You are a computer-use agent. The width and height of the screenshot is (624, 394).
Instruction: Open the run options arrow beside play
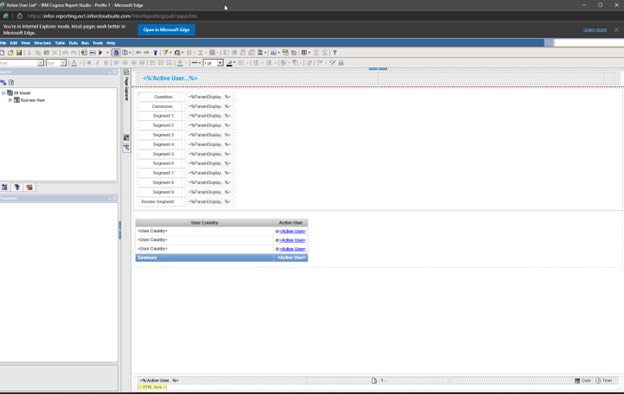tap(107, 53)
